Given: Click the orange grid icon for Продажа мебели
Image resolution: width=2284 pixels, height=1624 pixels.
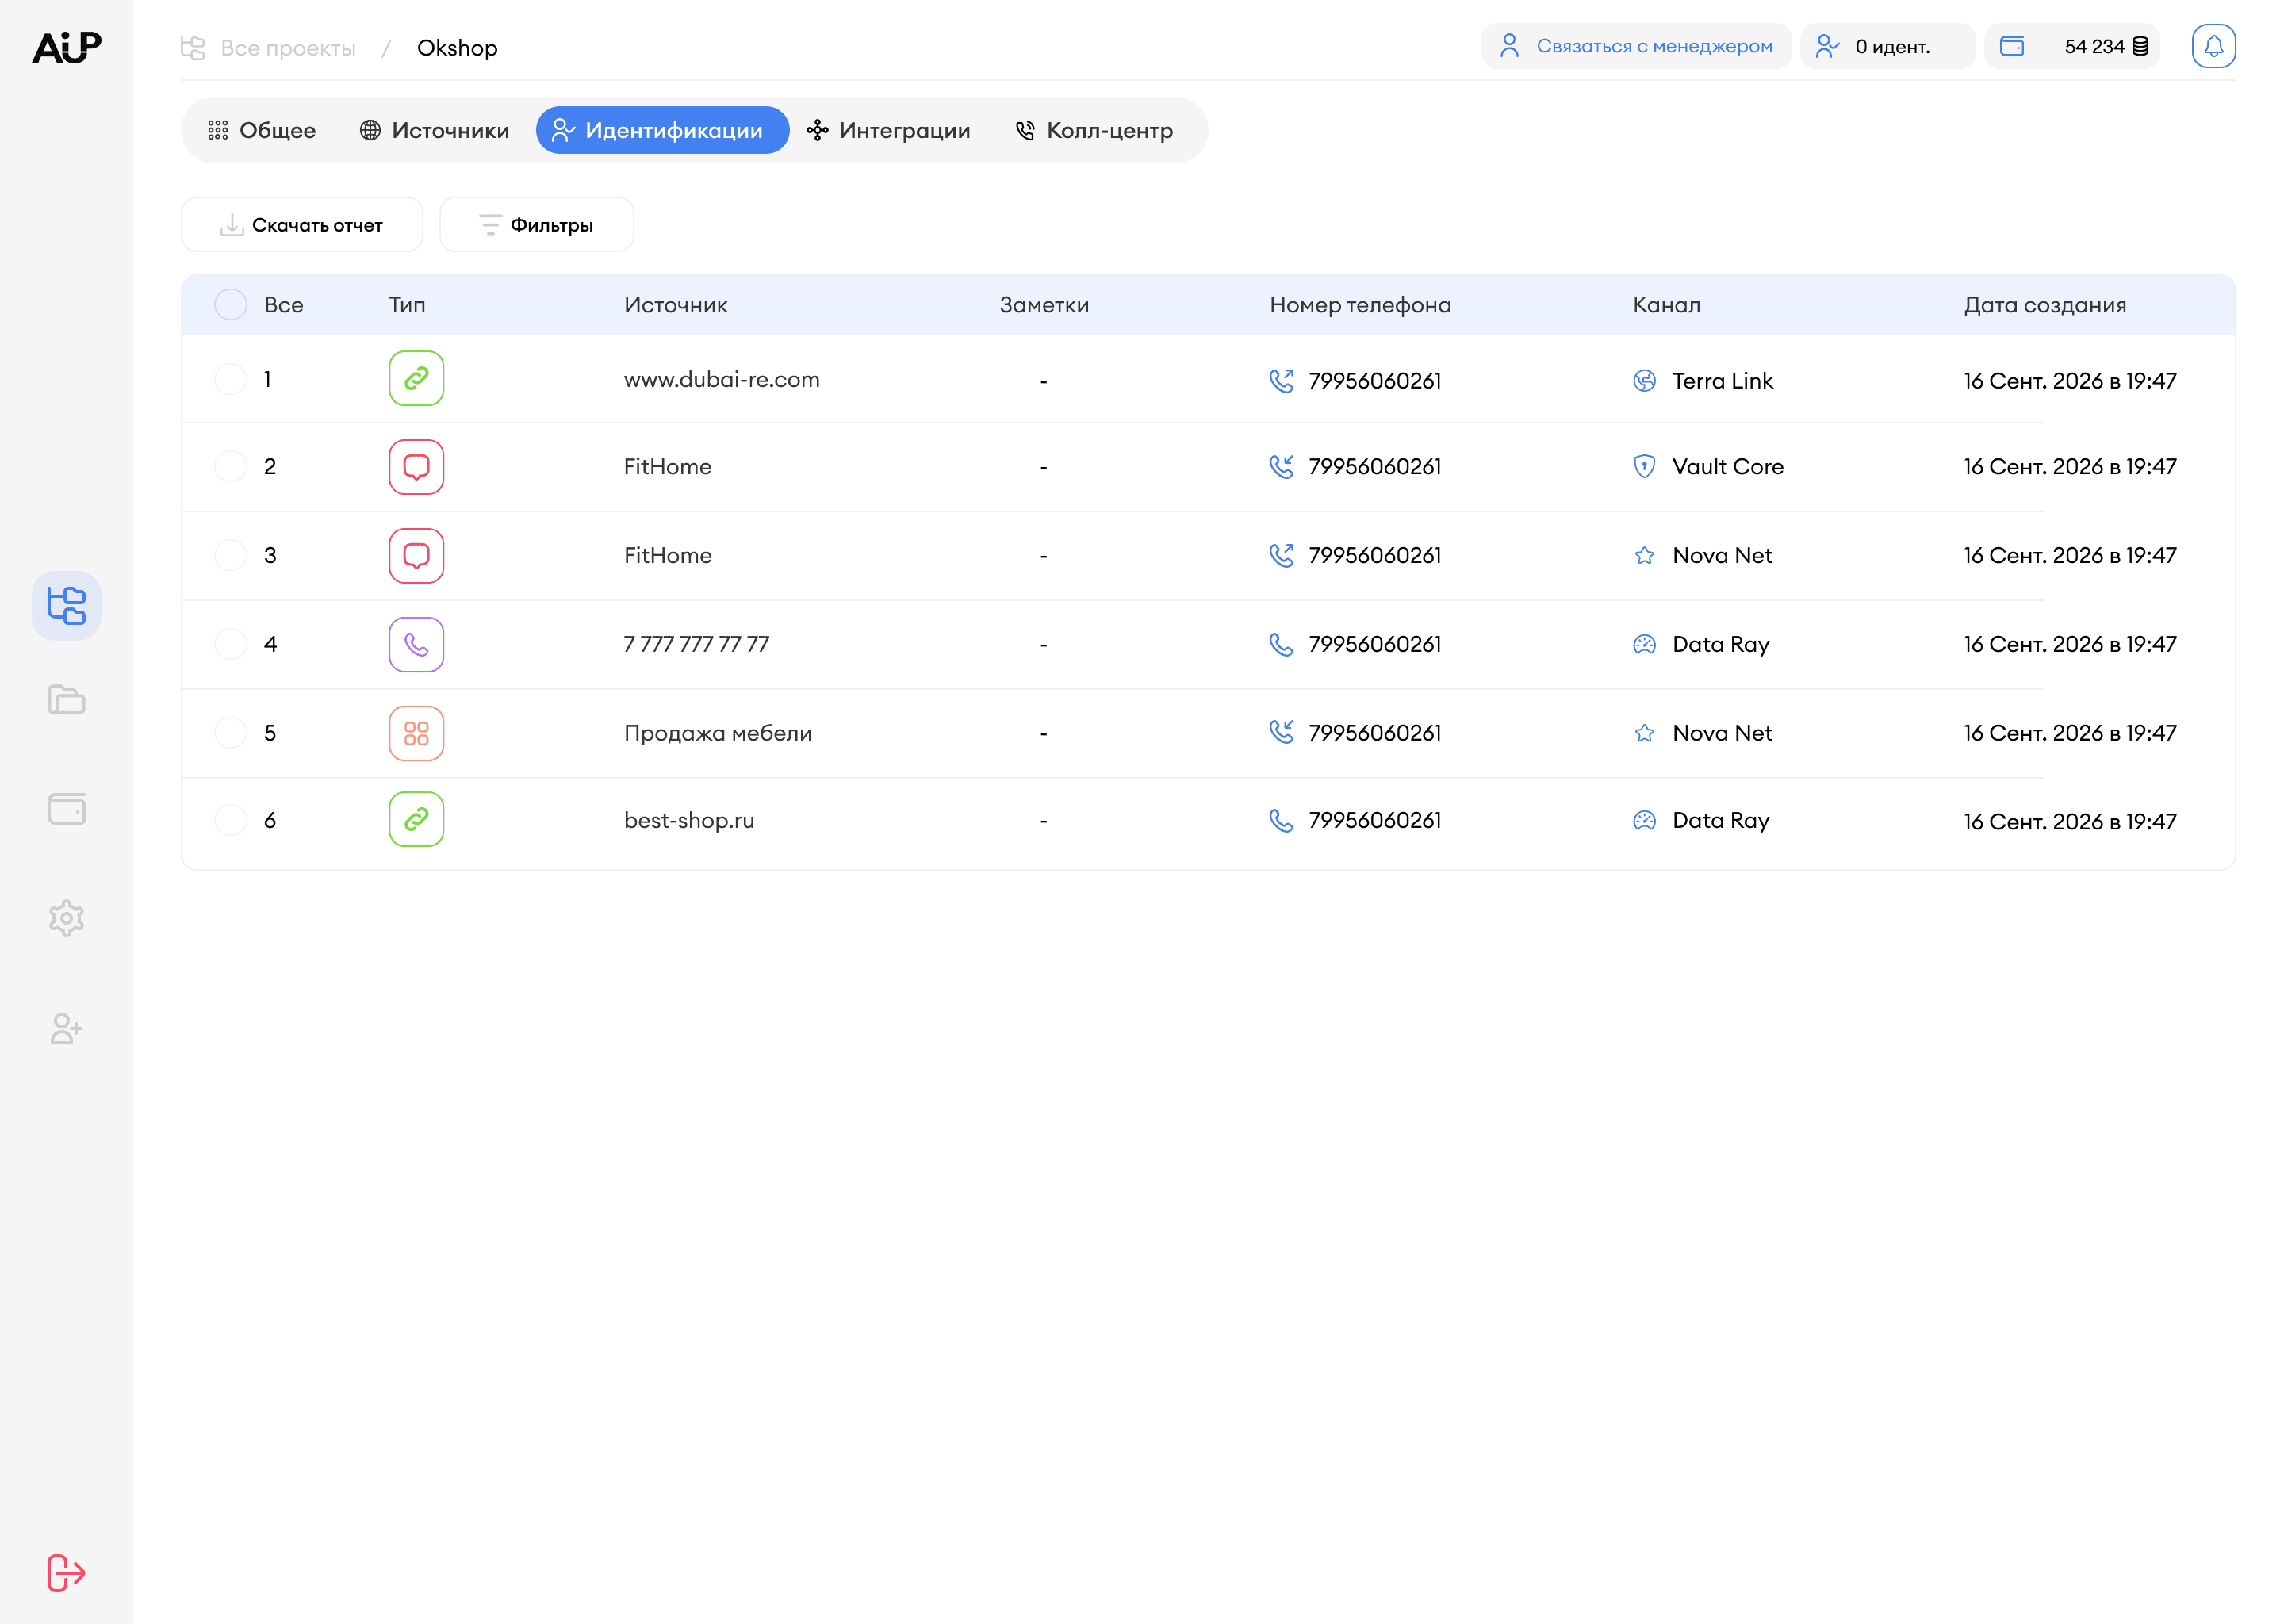Looking at the screenshot, I should point(416,732).
